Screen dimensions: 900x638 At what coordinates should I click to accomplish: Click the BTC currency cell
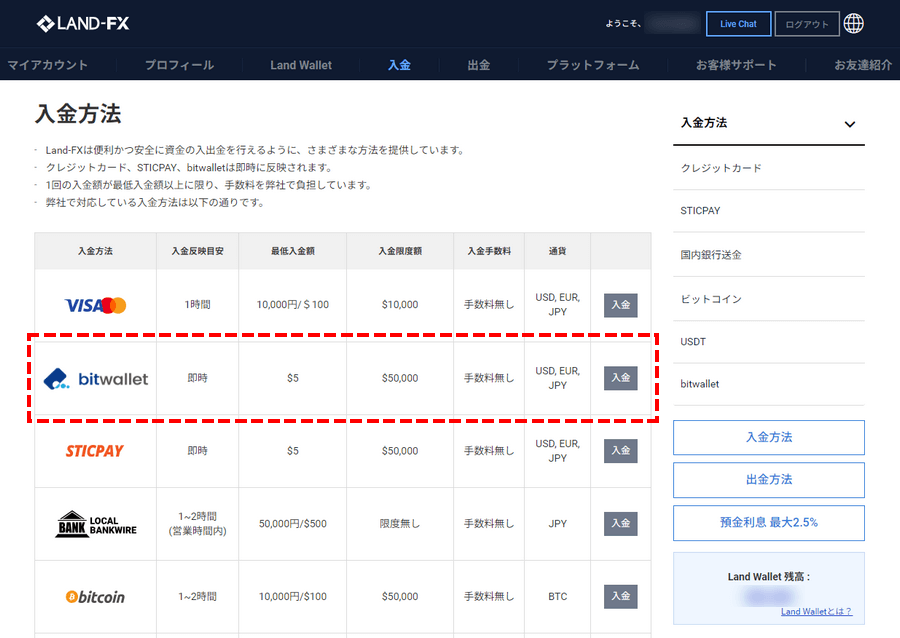point(557,597)
